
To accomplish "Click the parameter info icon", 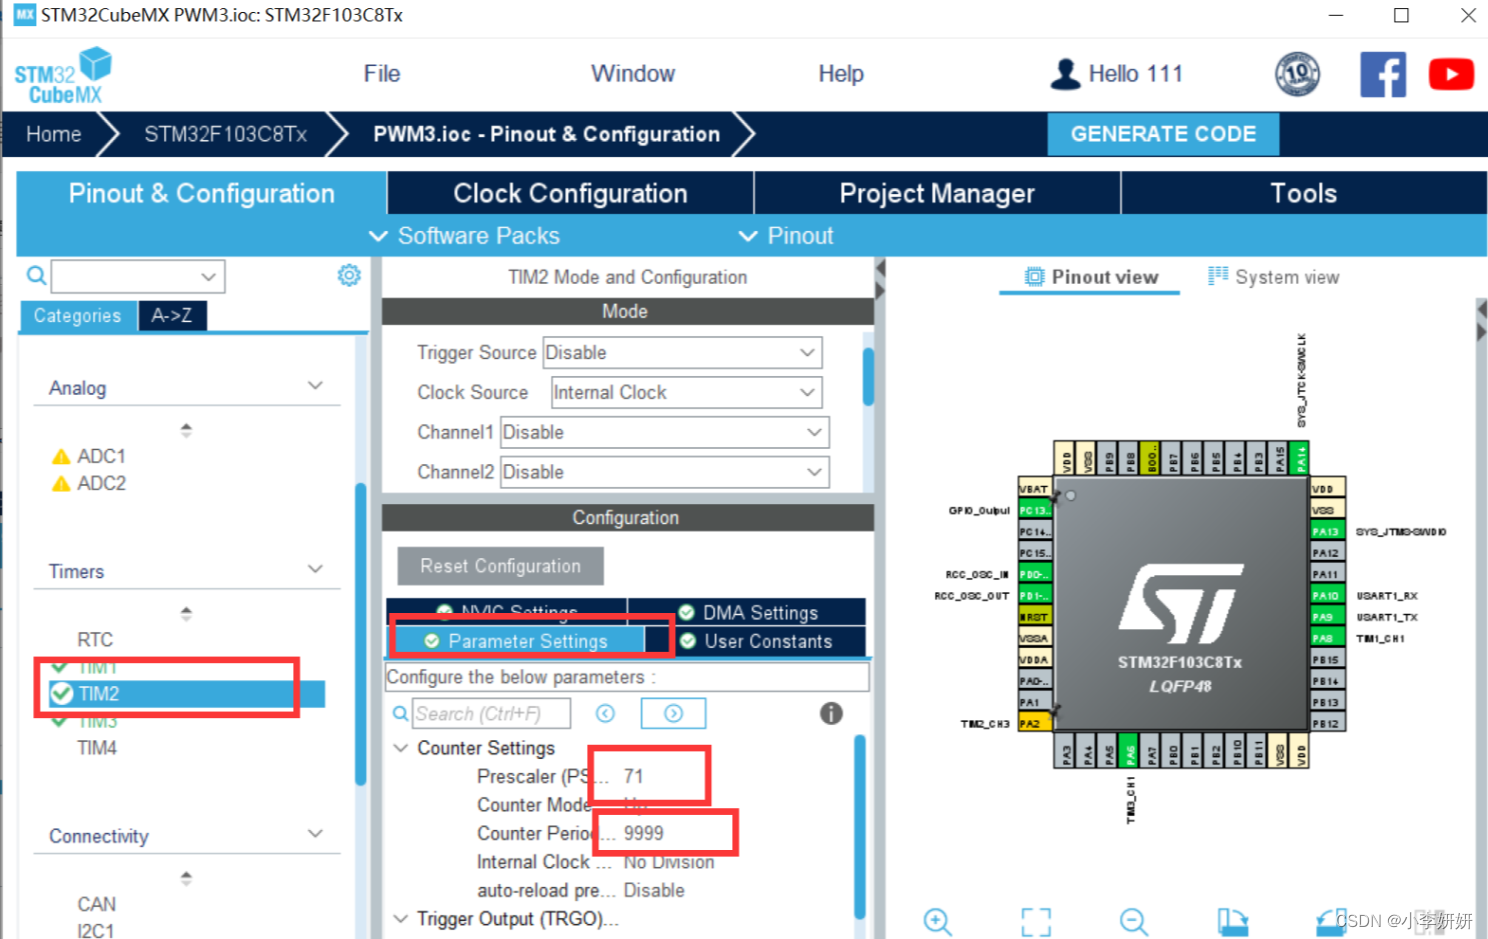I will tap(831, 713).
